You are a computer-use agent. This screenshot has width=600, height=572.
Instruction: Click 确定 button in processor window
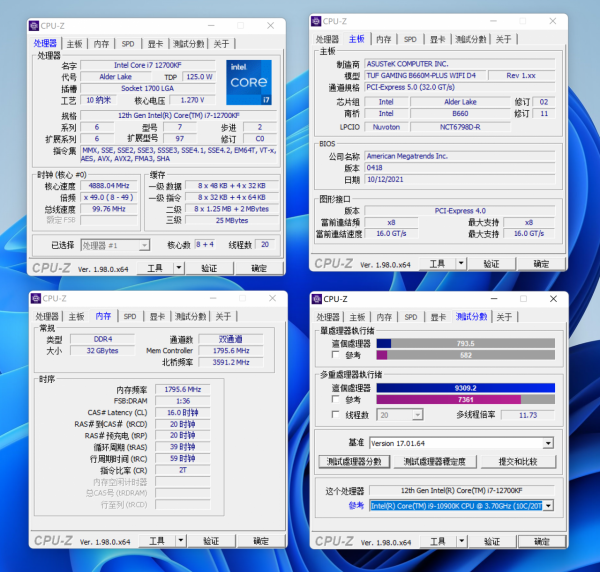[259, 268]
